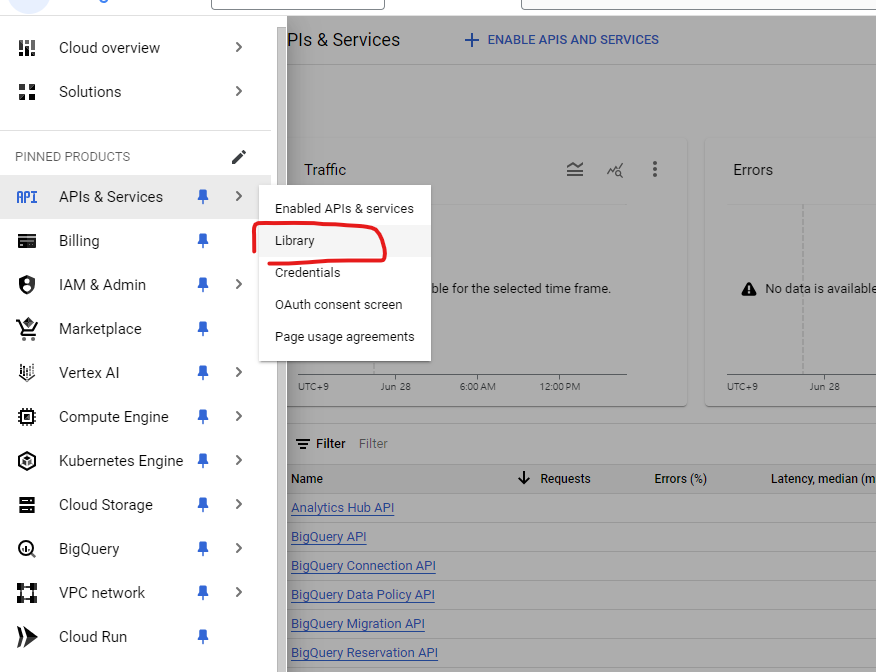Image resolution: width=876 pixels, height=672 pixels.
Task: Open Page usage agreements submenu item
Action: click(x=344, y=337)
